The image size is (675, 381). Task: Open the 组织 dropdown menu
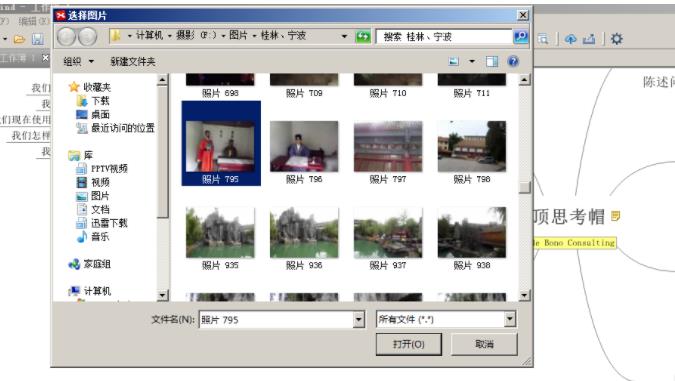click(x=78, y=62)
